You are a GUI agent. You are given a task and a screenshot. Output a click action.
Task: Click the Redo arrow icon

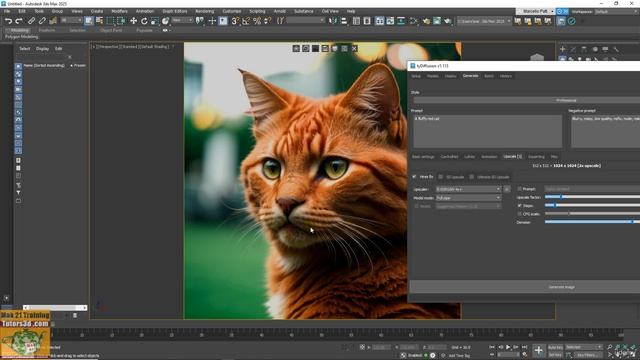[x=19, y=21]
